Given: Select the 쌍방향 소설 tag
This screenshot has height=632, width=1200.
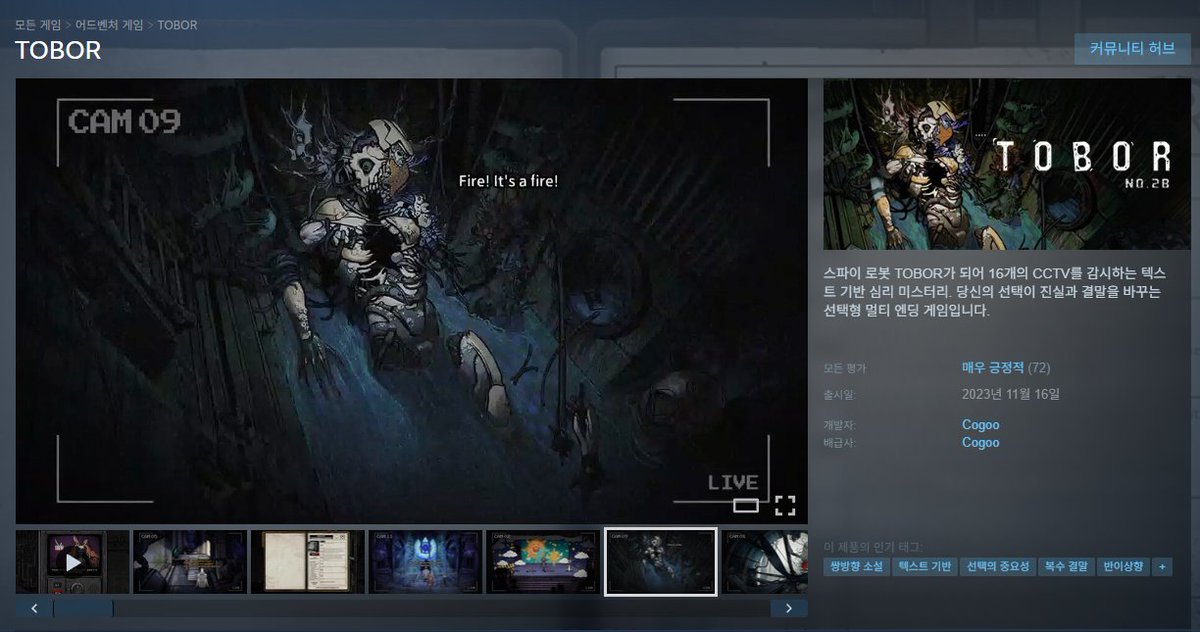Looking at the screenshot, I should pos(855,566).
